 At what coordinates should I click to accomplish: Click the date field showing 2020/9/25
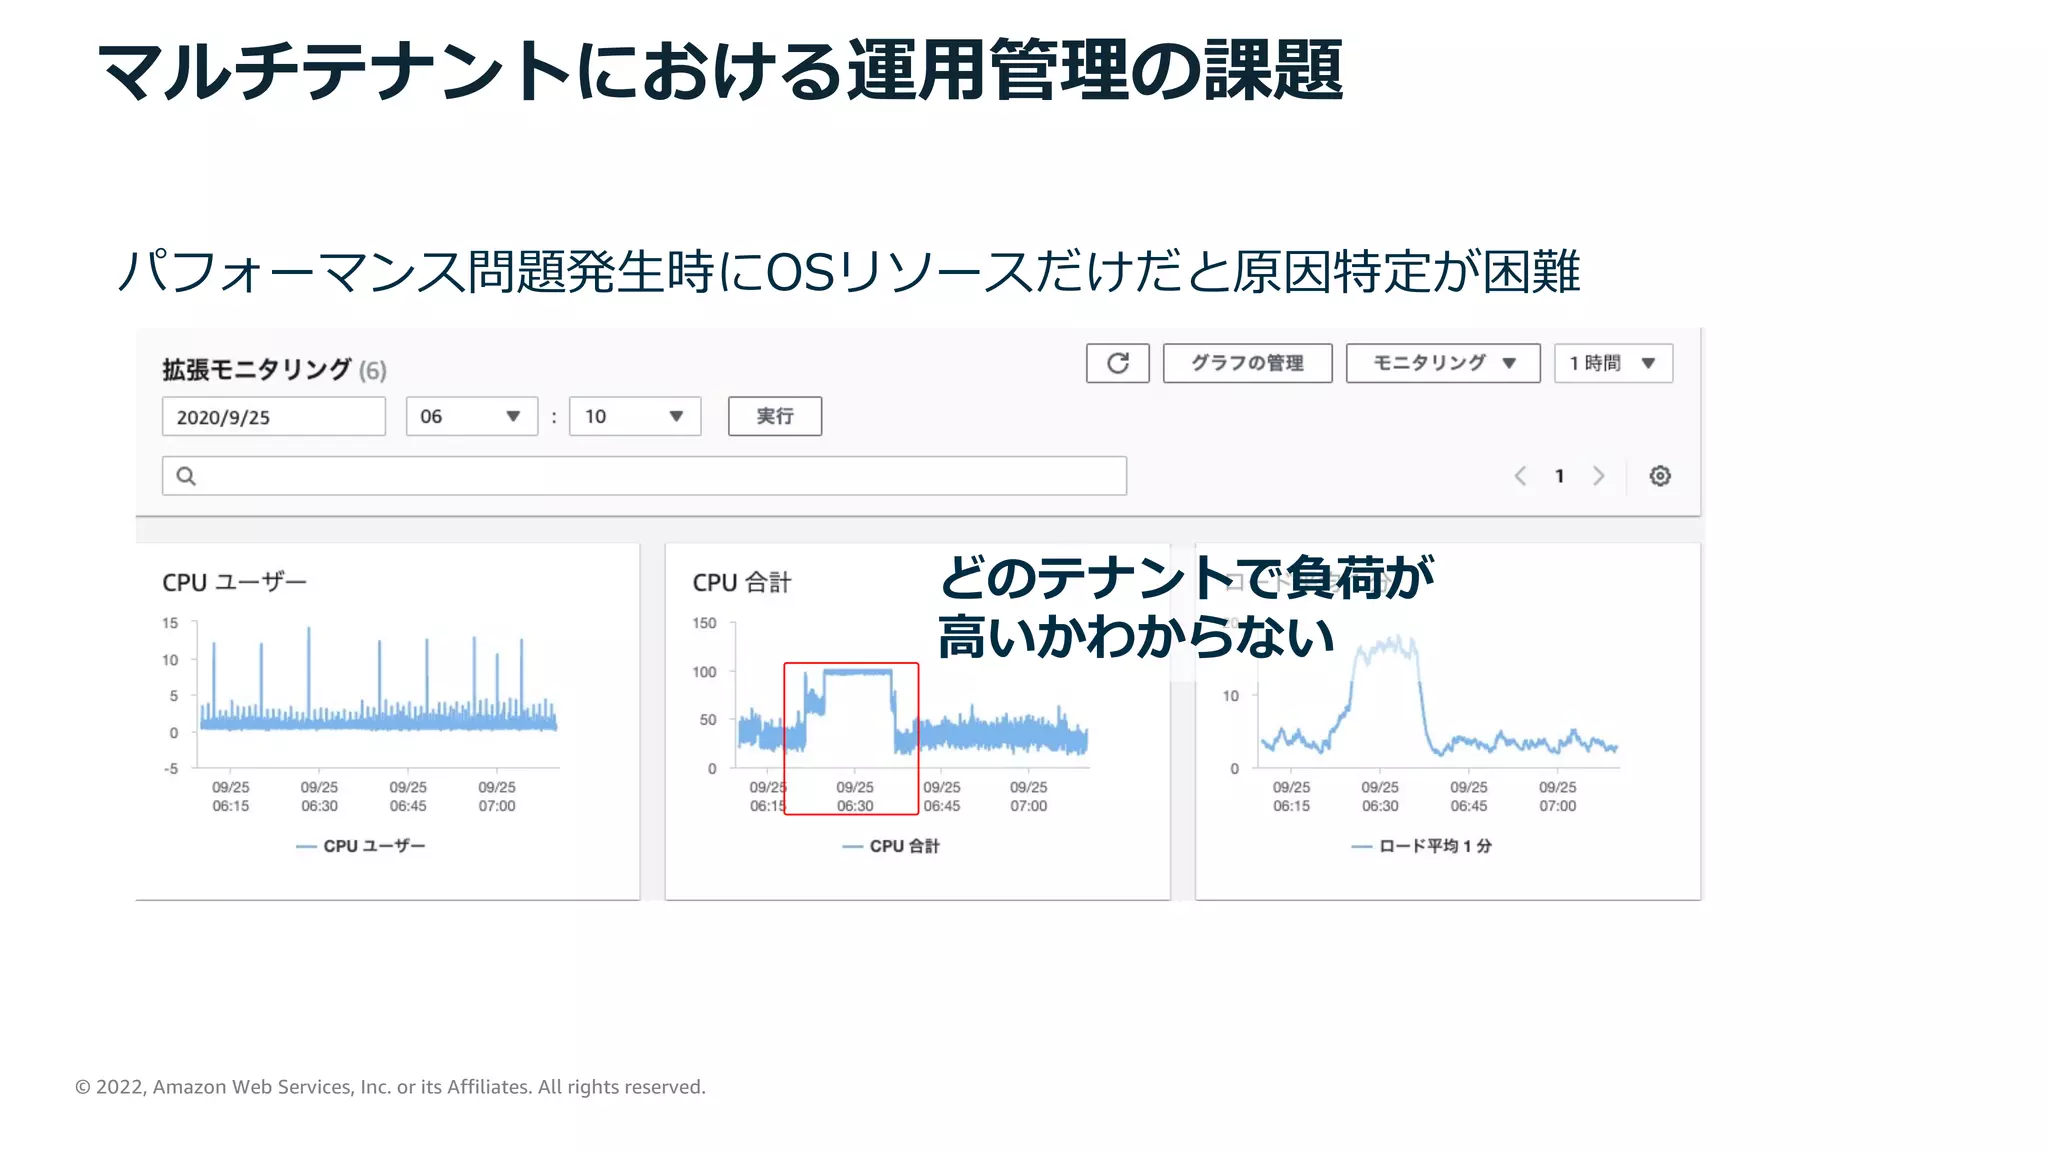[273, 416]
